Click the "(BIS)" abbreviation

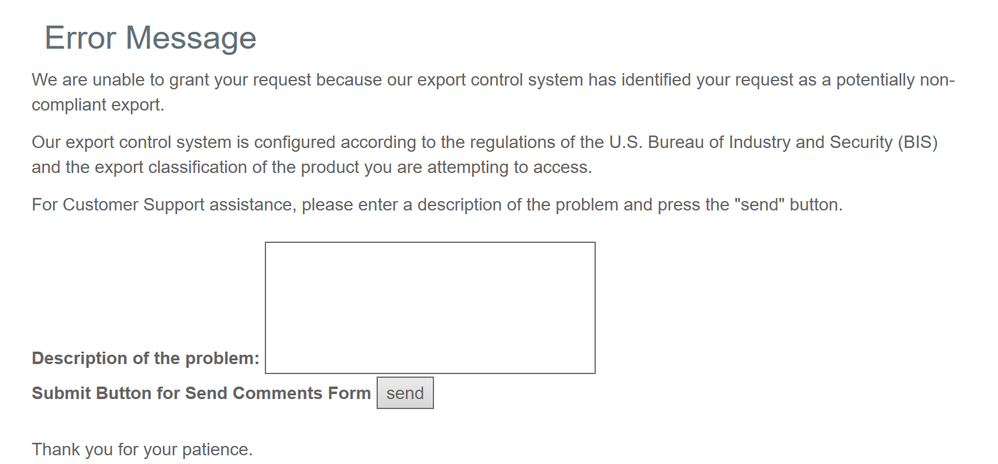click(x=917, y=142)
